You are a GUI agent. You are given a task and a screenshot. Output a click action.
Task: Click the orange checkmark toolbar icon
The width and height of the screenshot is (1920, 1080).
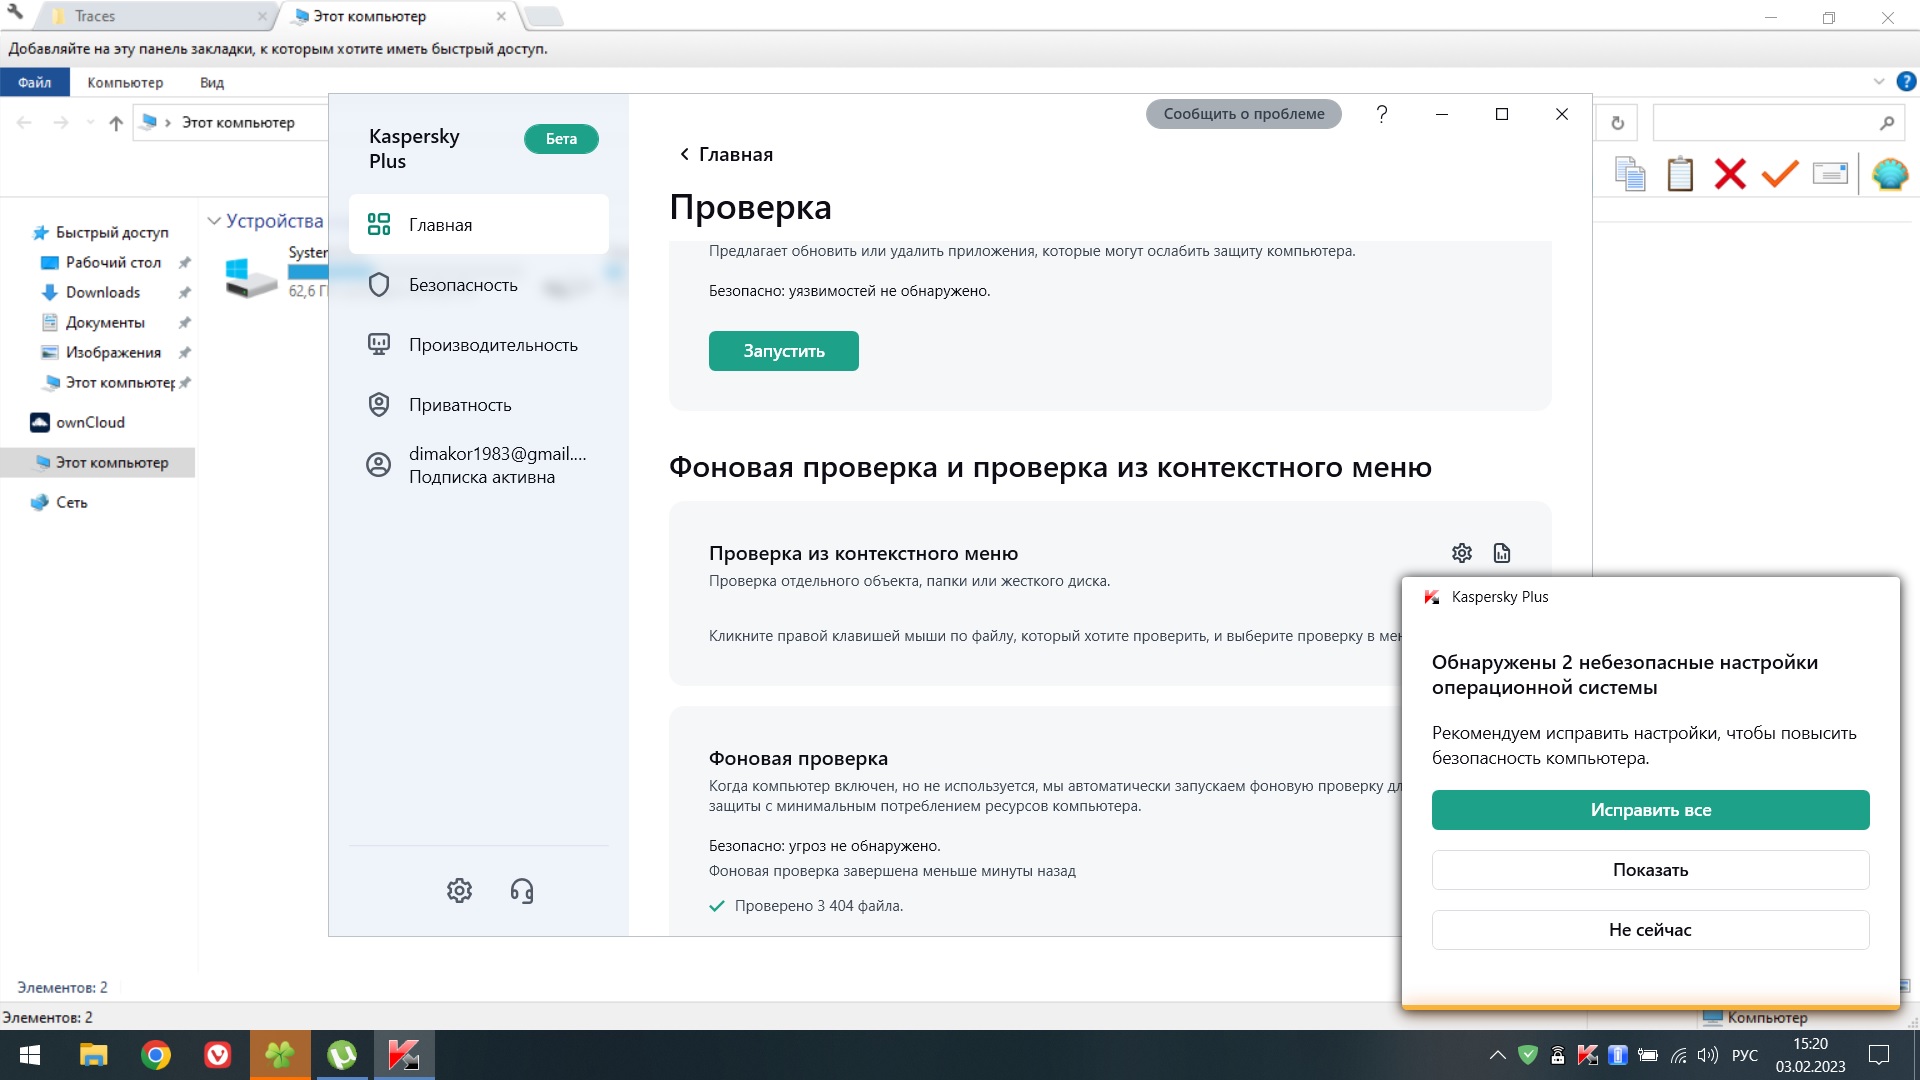coord(1780,173)
